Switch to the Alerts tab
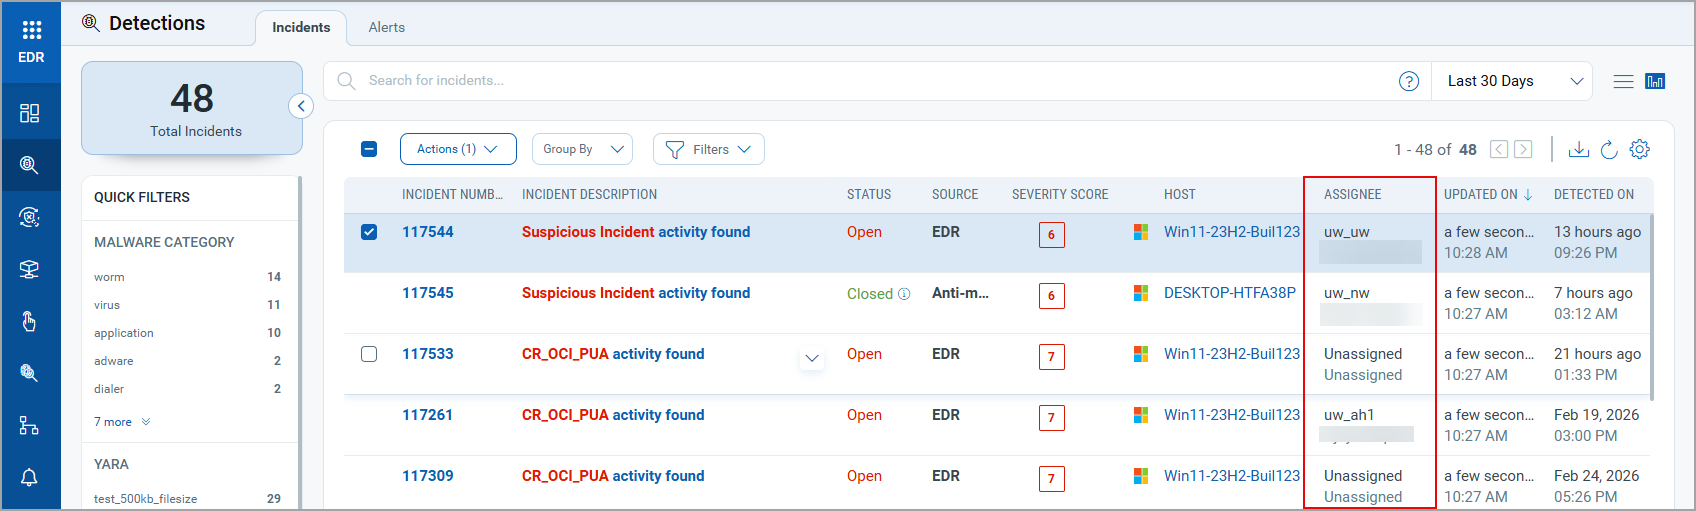Image resolution: width=1696 pixels, height=511 pixels. [386, 27]
